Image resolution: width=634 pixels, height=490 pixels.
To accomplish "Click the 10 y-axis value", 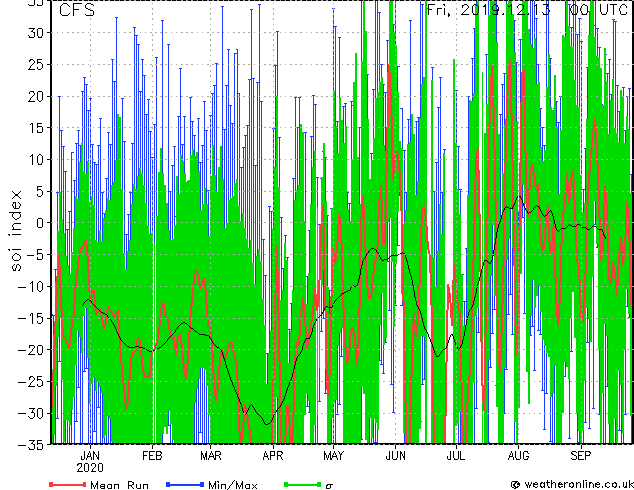I will click(36, 160).
